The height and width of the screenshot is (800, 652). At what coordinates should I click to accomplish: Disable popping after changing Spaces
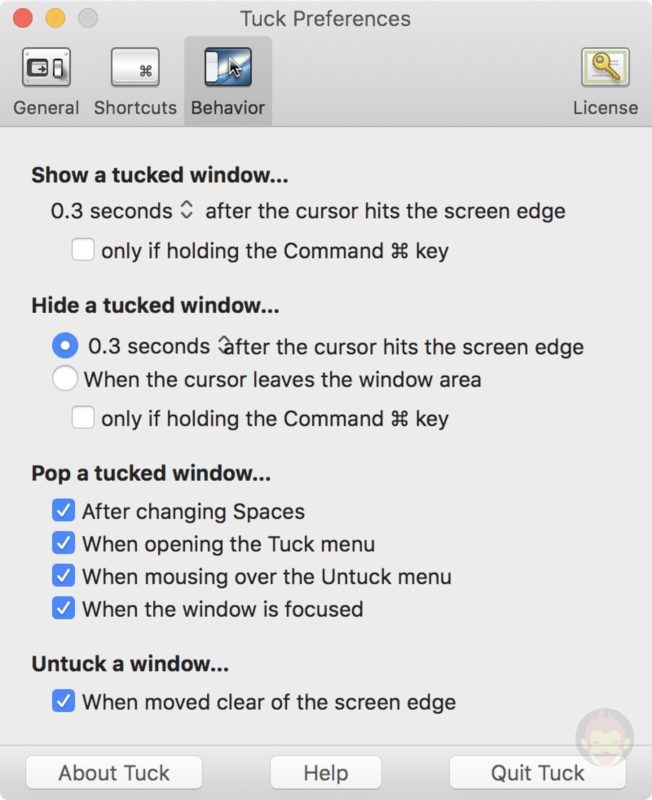point(63,510)
